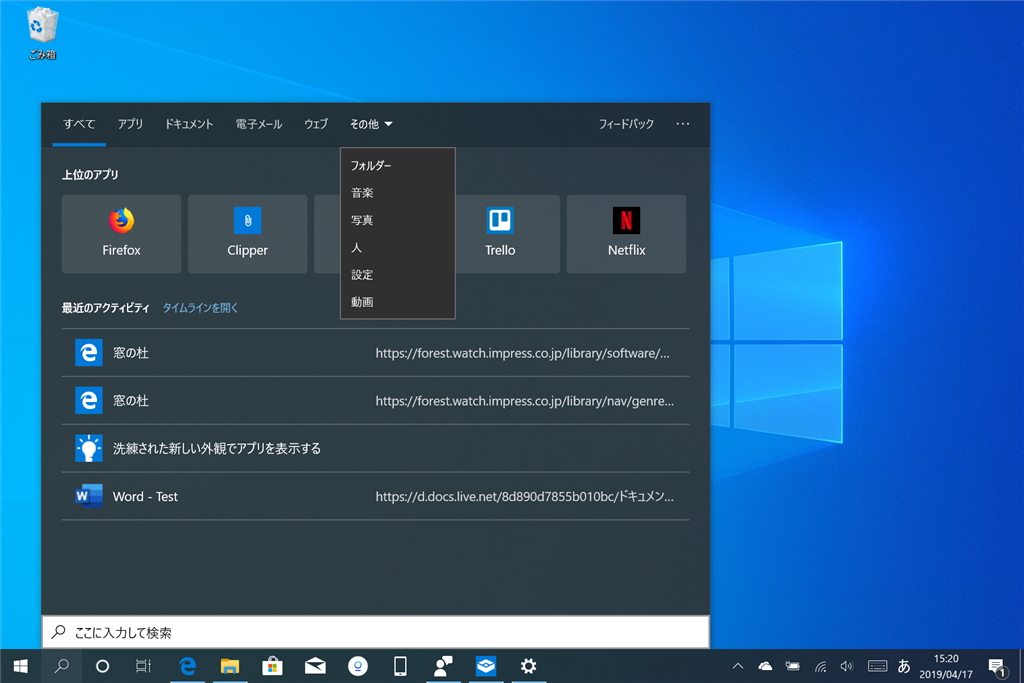Open the Feedback Hub taskbar icon

(443, 666)
